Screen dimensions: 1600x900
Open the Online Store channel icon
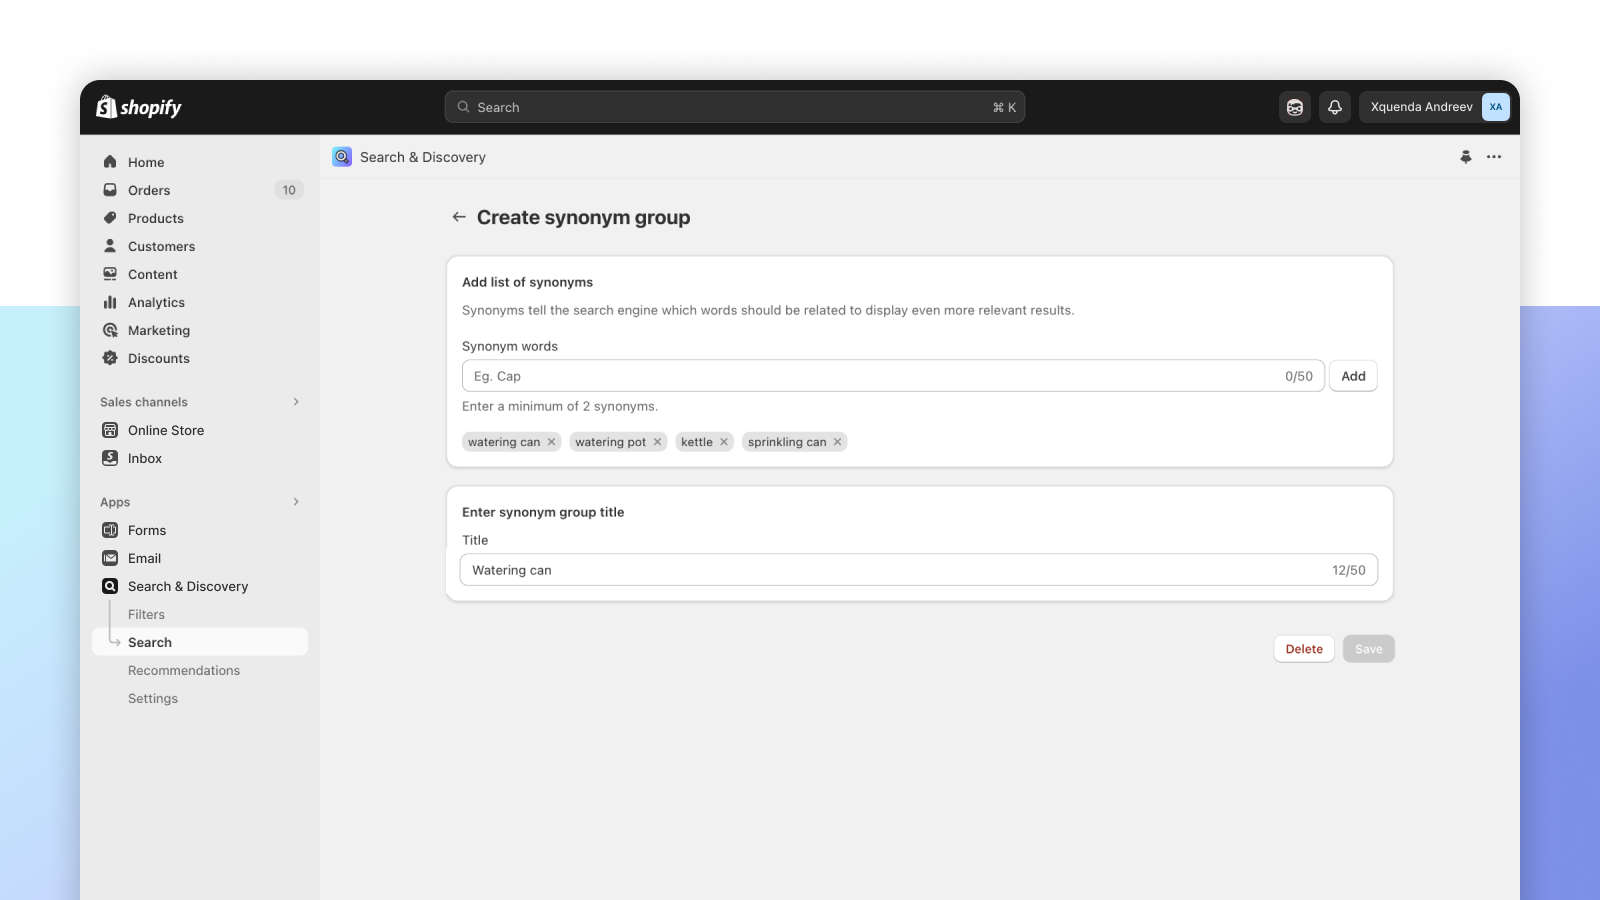click(x=110, y=430)
